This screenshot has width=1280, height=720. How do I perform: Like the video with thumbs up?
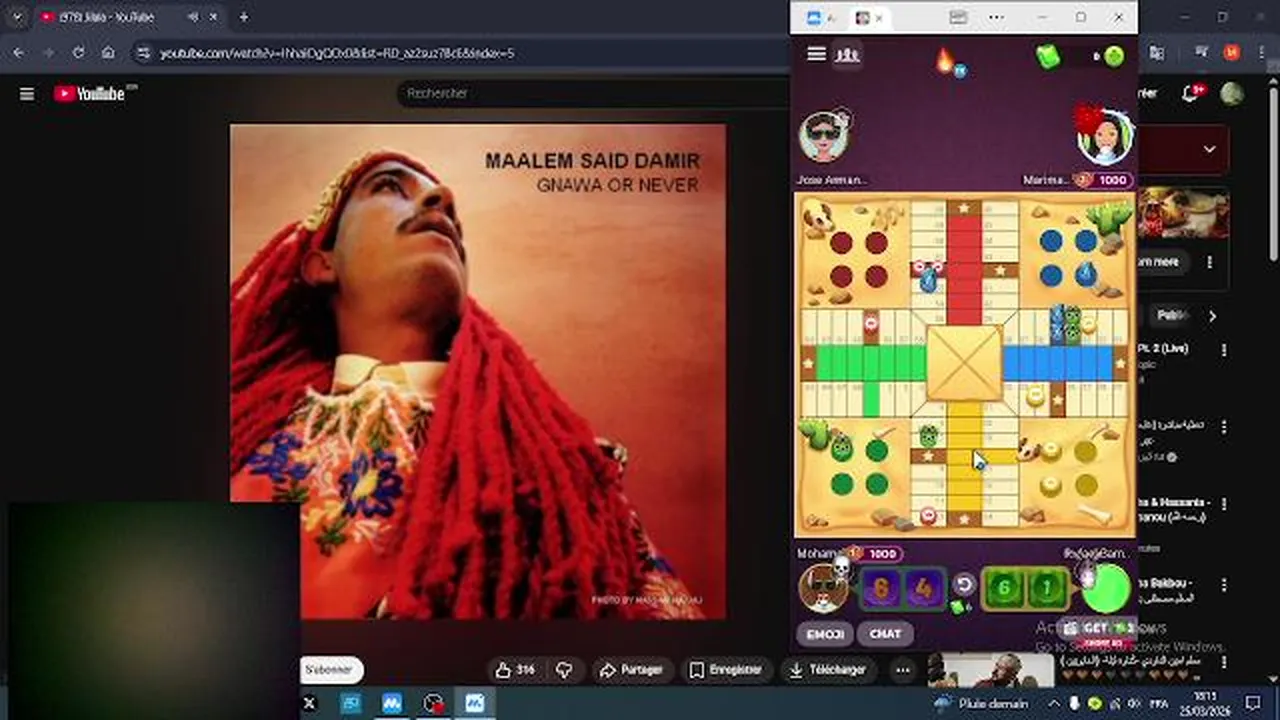point(515,670)
